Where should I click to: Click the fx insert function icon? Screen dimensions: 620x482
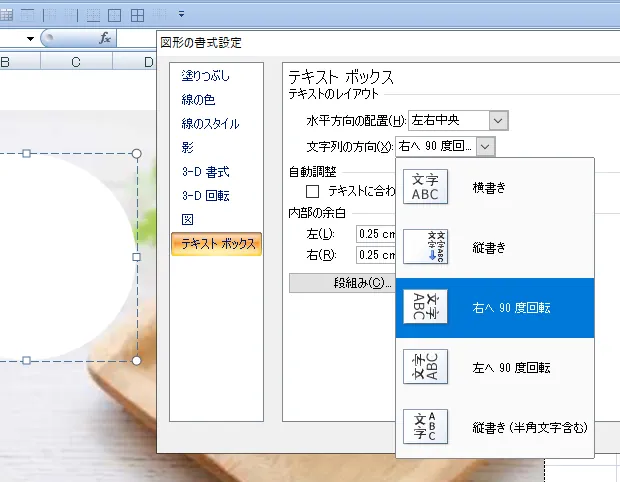[105, 38]
